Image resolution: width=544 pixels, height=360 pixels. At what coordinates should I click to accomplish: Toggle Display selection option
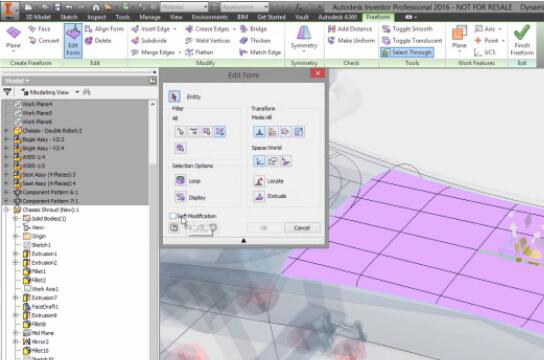click(180, 197)
